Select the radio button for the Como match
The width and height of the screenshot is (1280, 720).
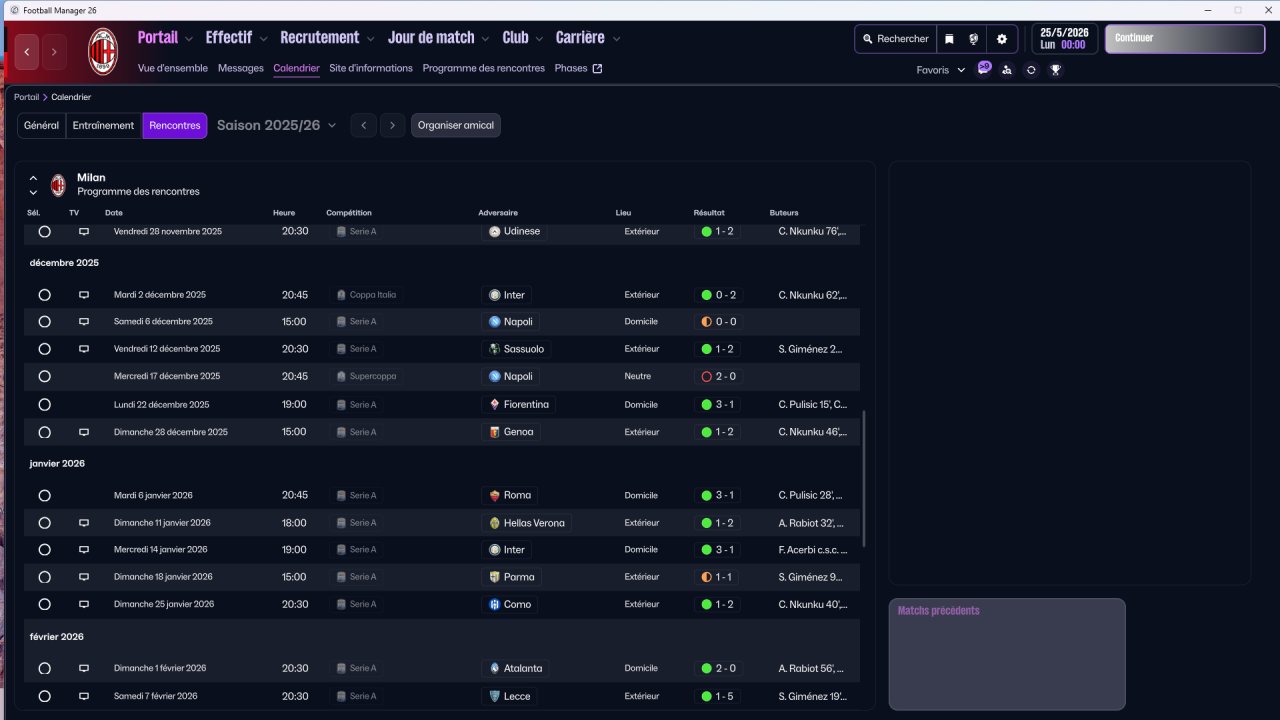click(x=44, y=604)
